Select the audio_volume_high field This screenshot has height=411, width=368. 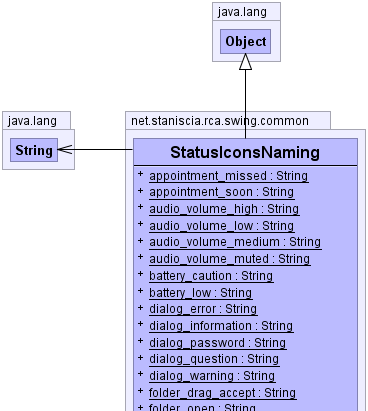[x=224, y=209]
